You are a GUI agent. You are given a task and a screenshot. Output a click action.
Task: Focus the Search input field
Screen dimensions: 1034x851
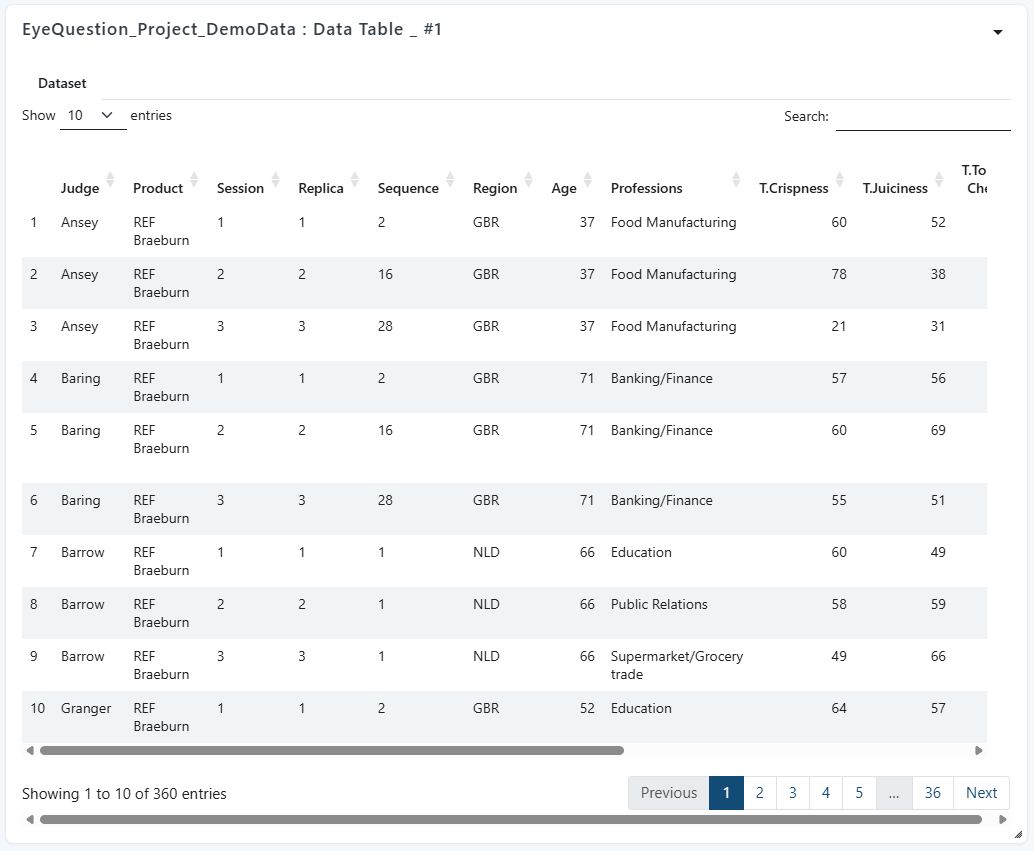click(923, 117)
